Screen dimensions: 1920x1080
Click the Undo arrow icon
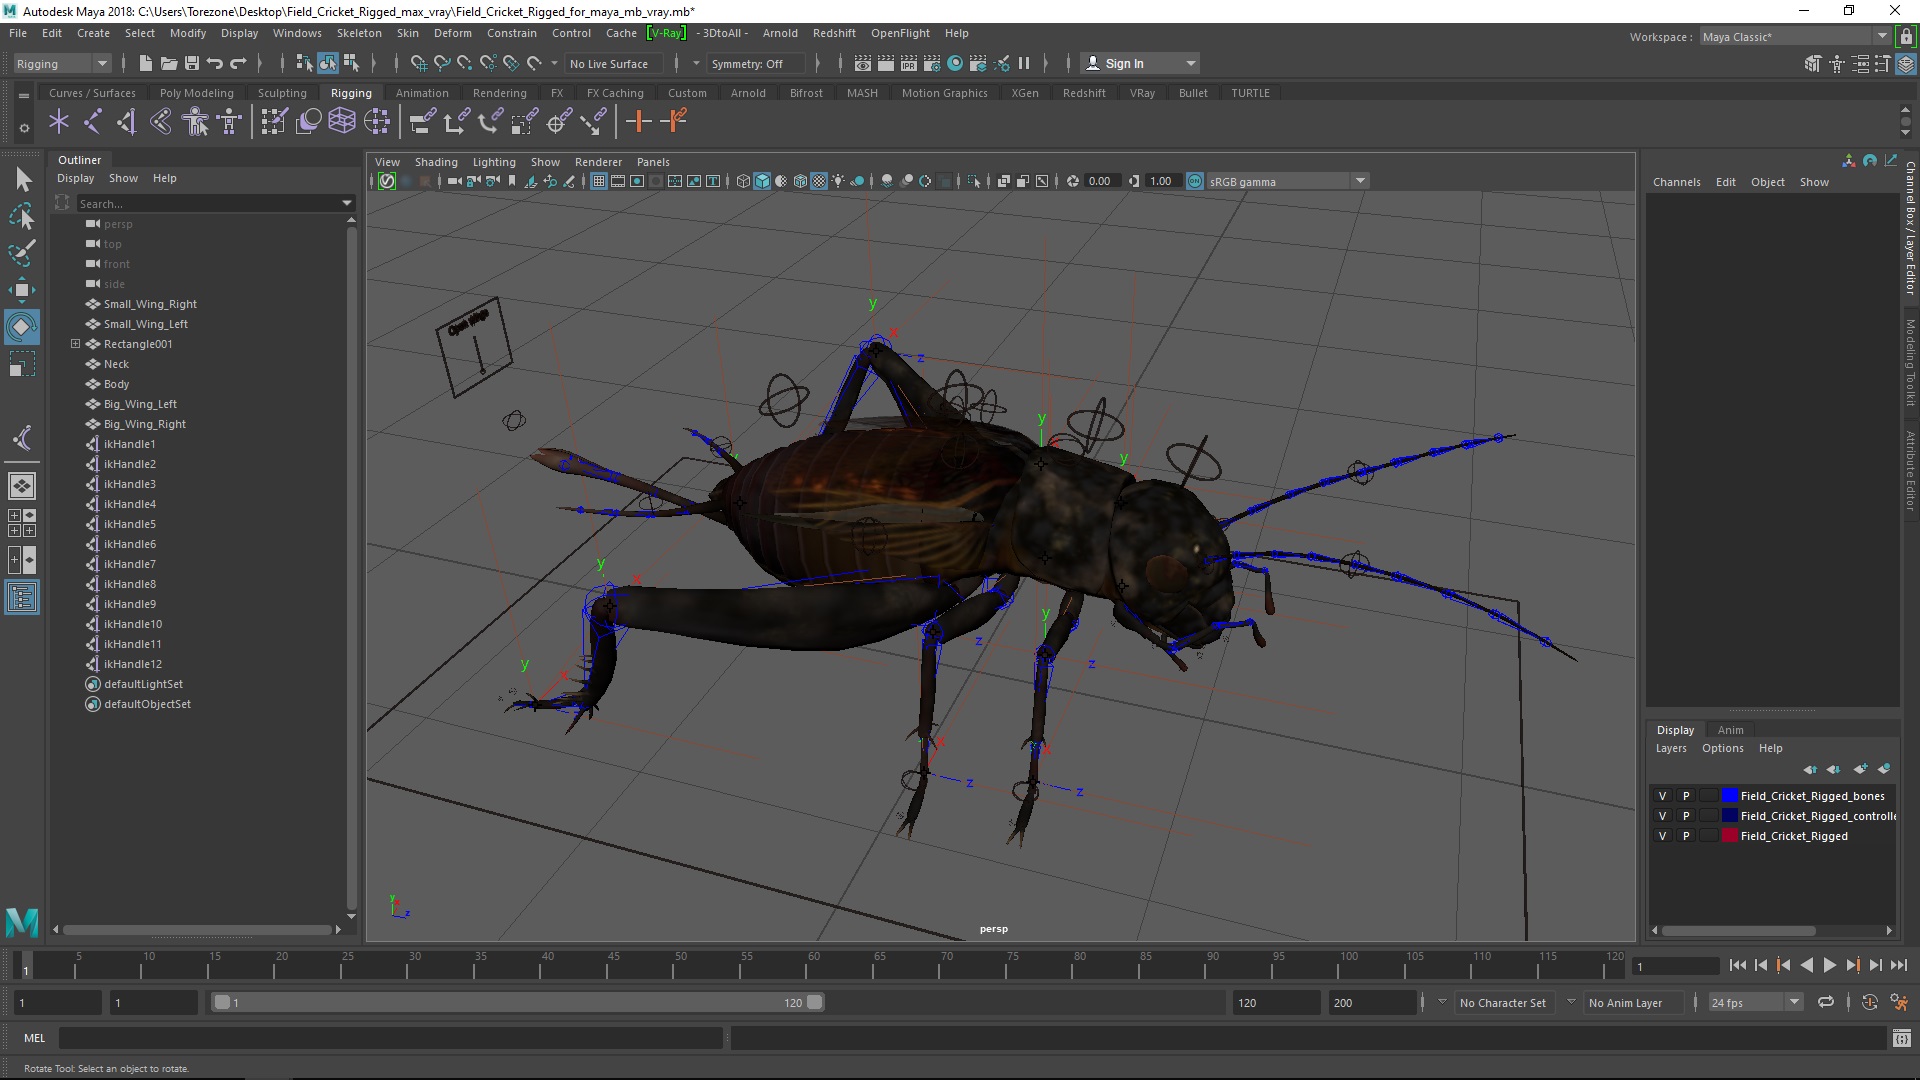point(215,64)
